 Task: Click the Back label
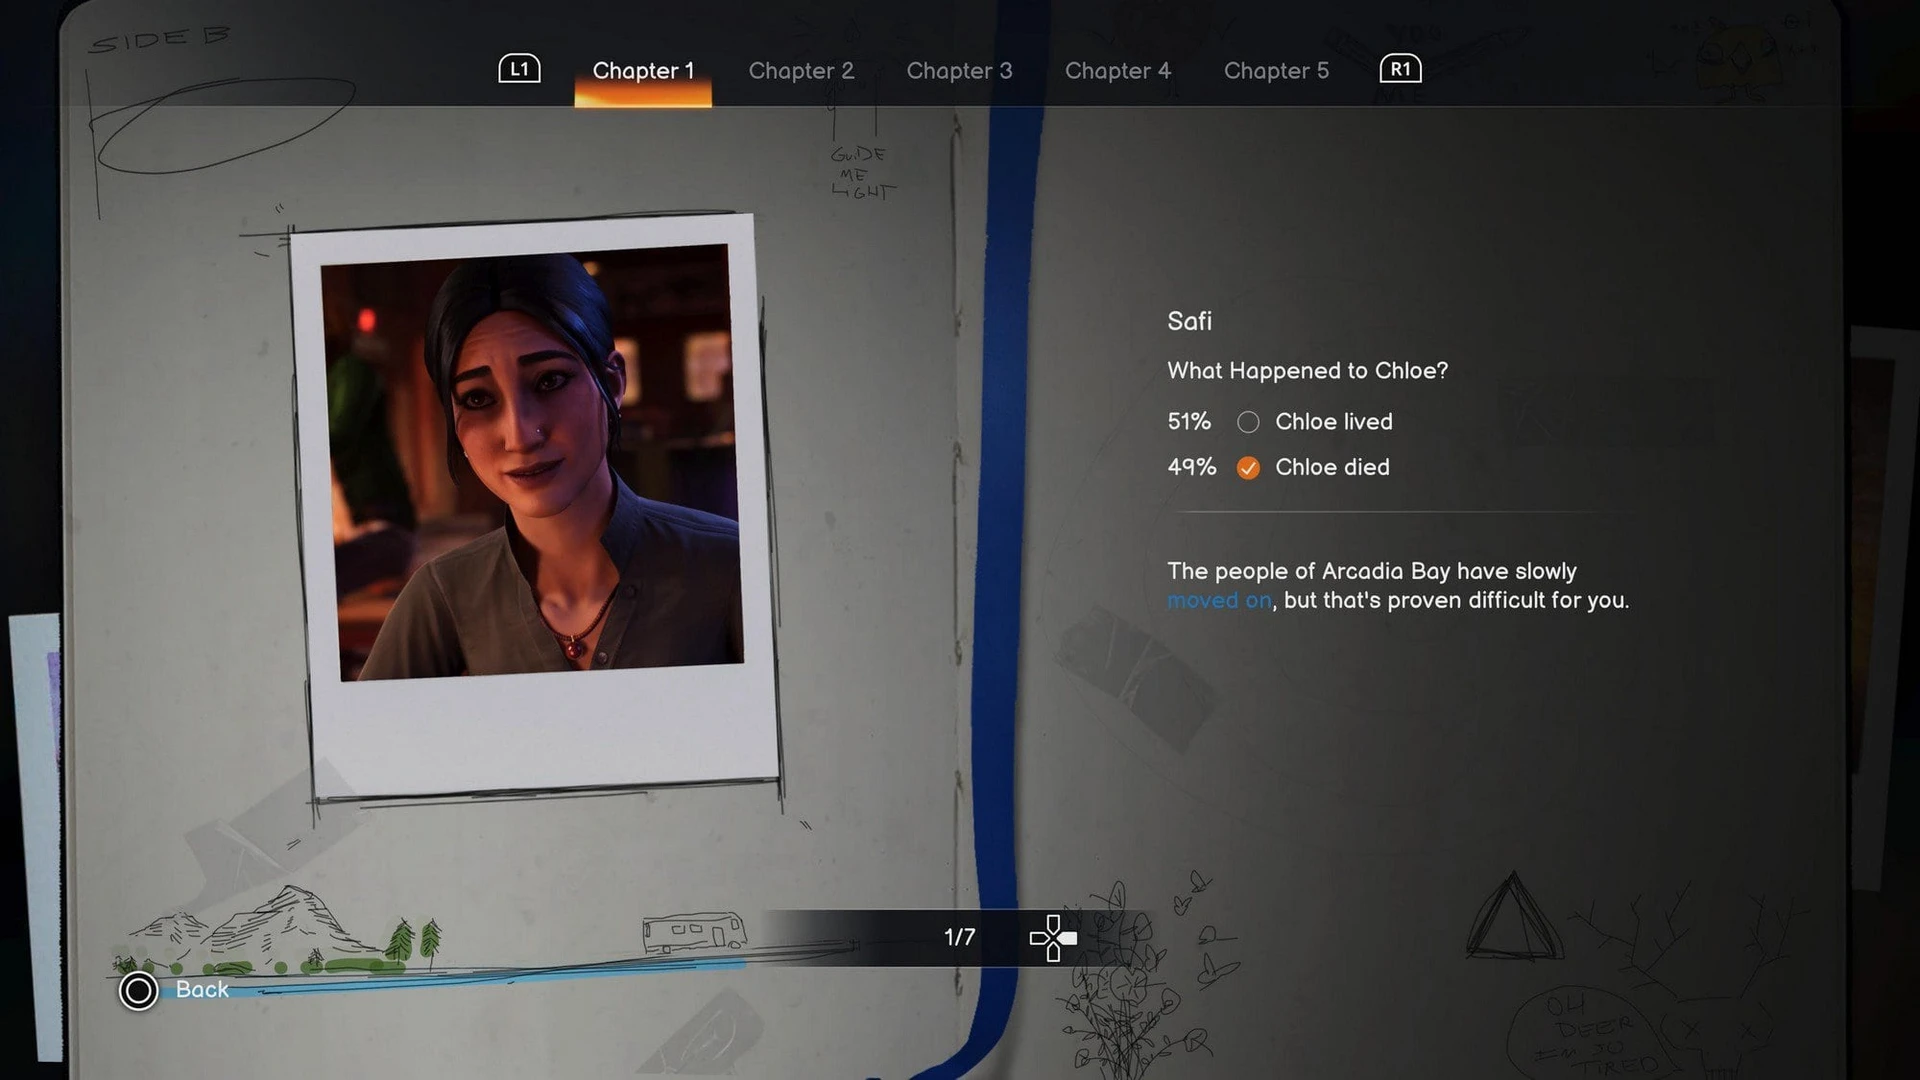click(202, 989)
